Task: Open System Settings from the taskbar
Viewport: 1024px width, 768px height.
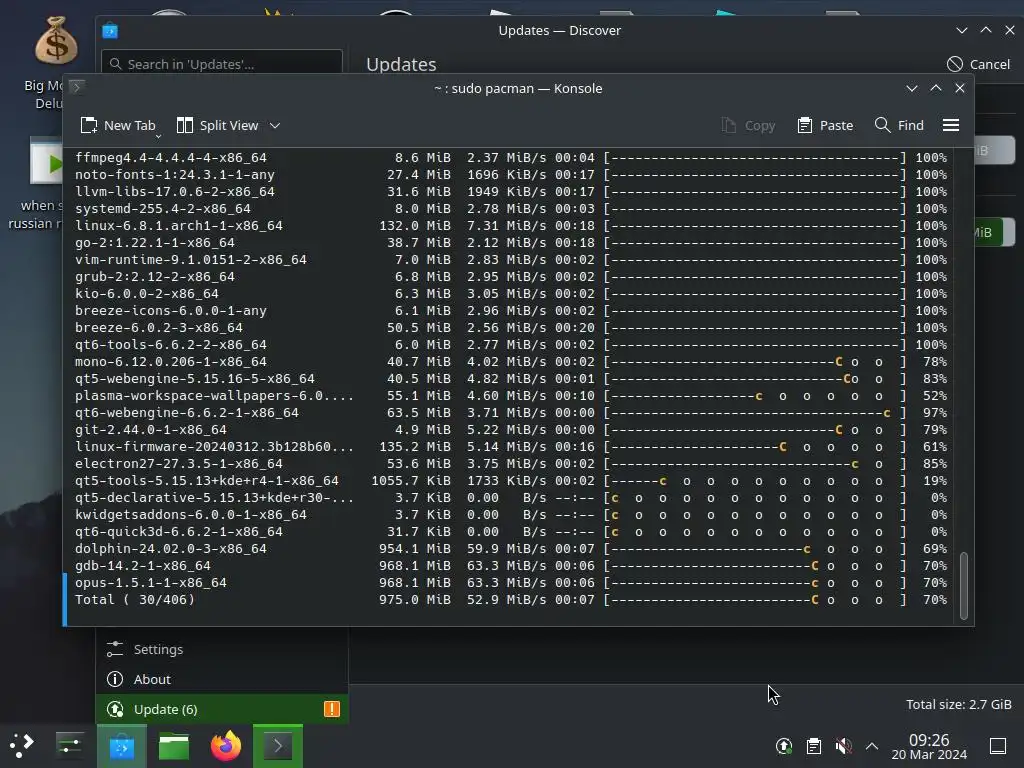Action: pyautogui.click(x=69, y=745)
